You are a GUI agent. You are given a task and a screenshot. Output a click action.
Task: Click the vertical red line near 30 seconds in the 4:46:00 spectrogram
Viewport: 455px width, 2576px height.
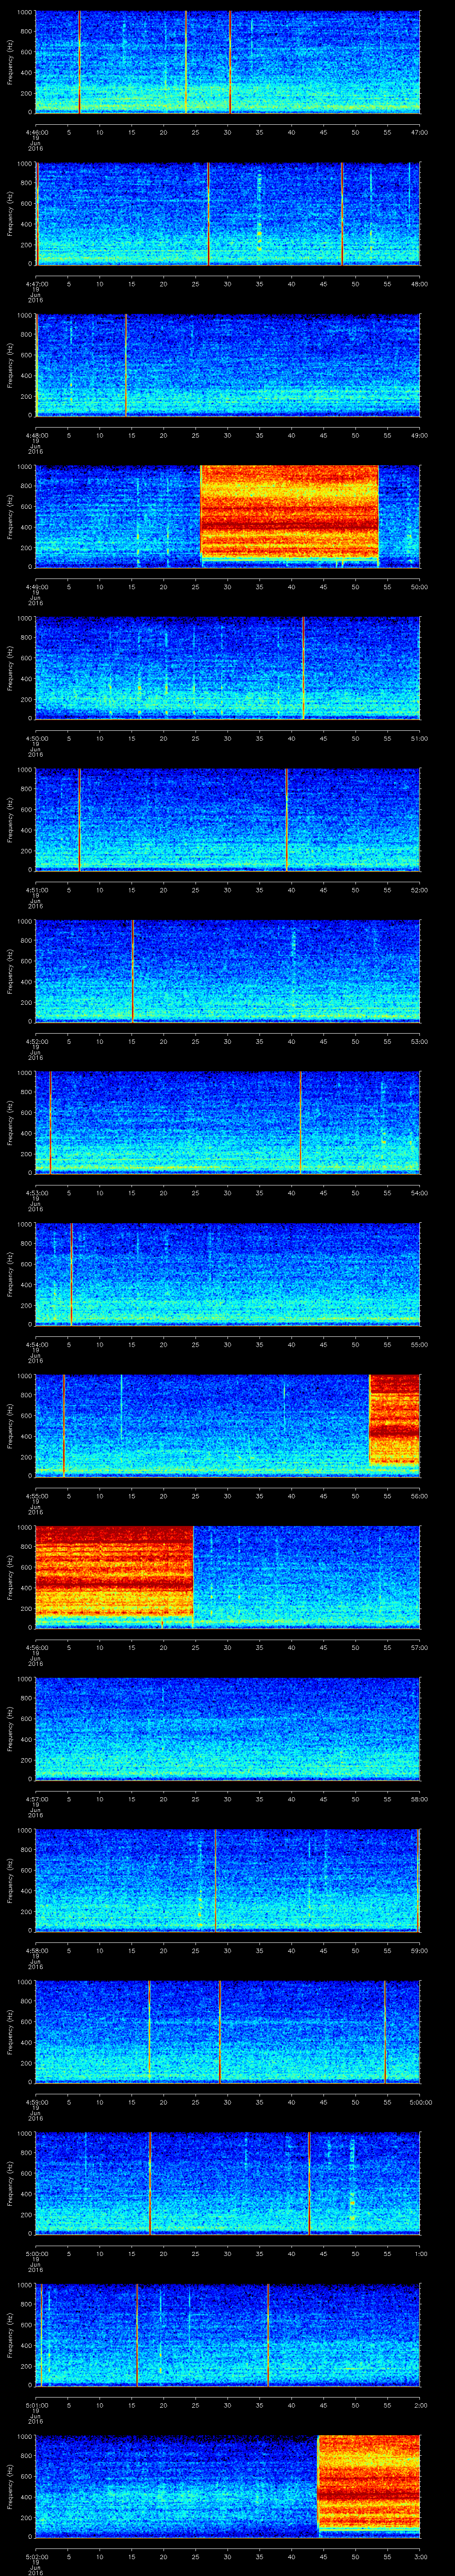coord(230,62)
